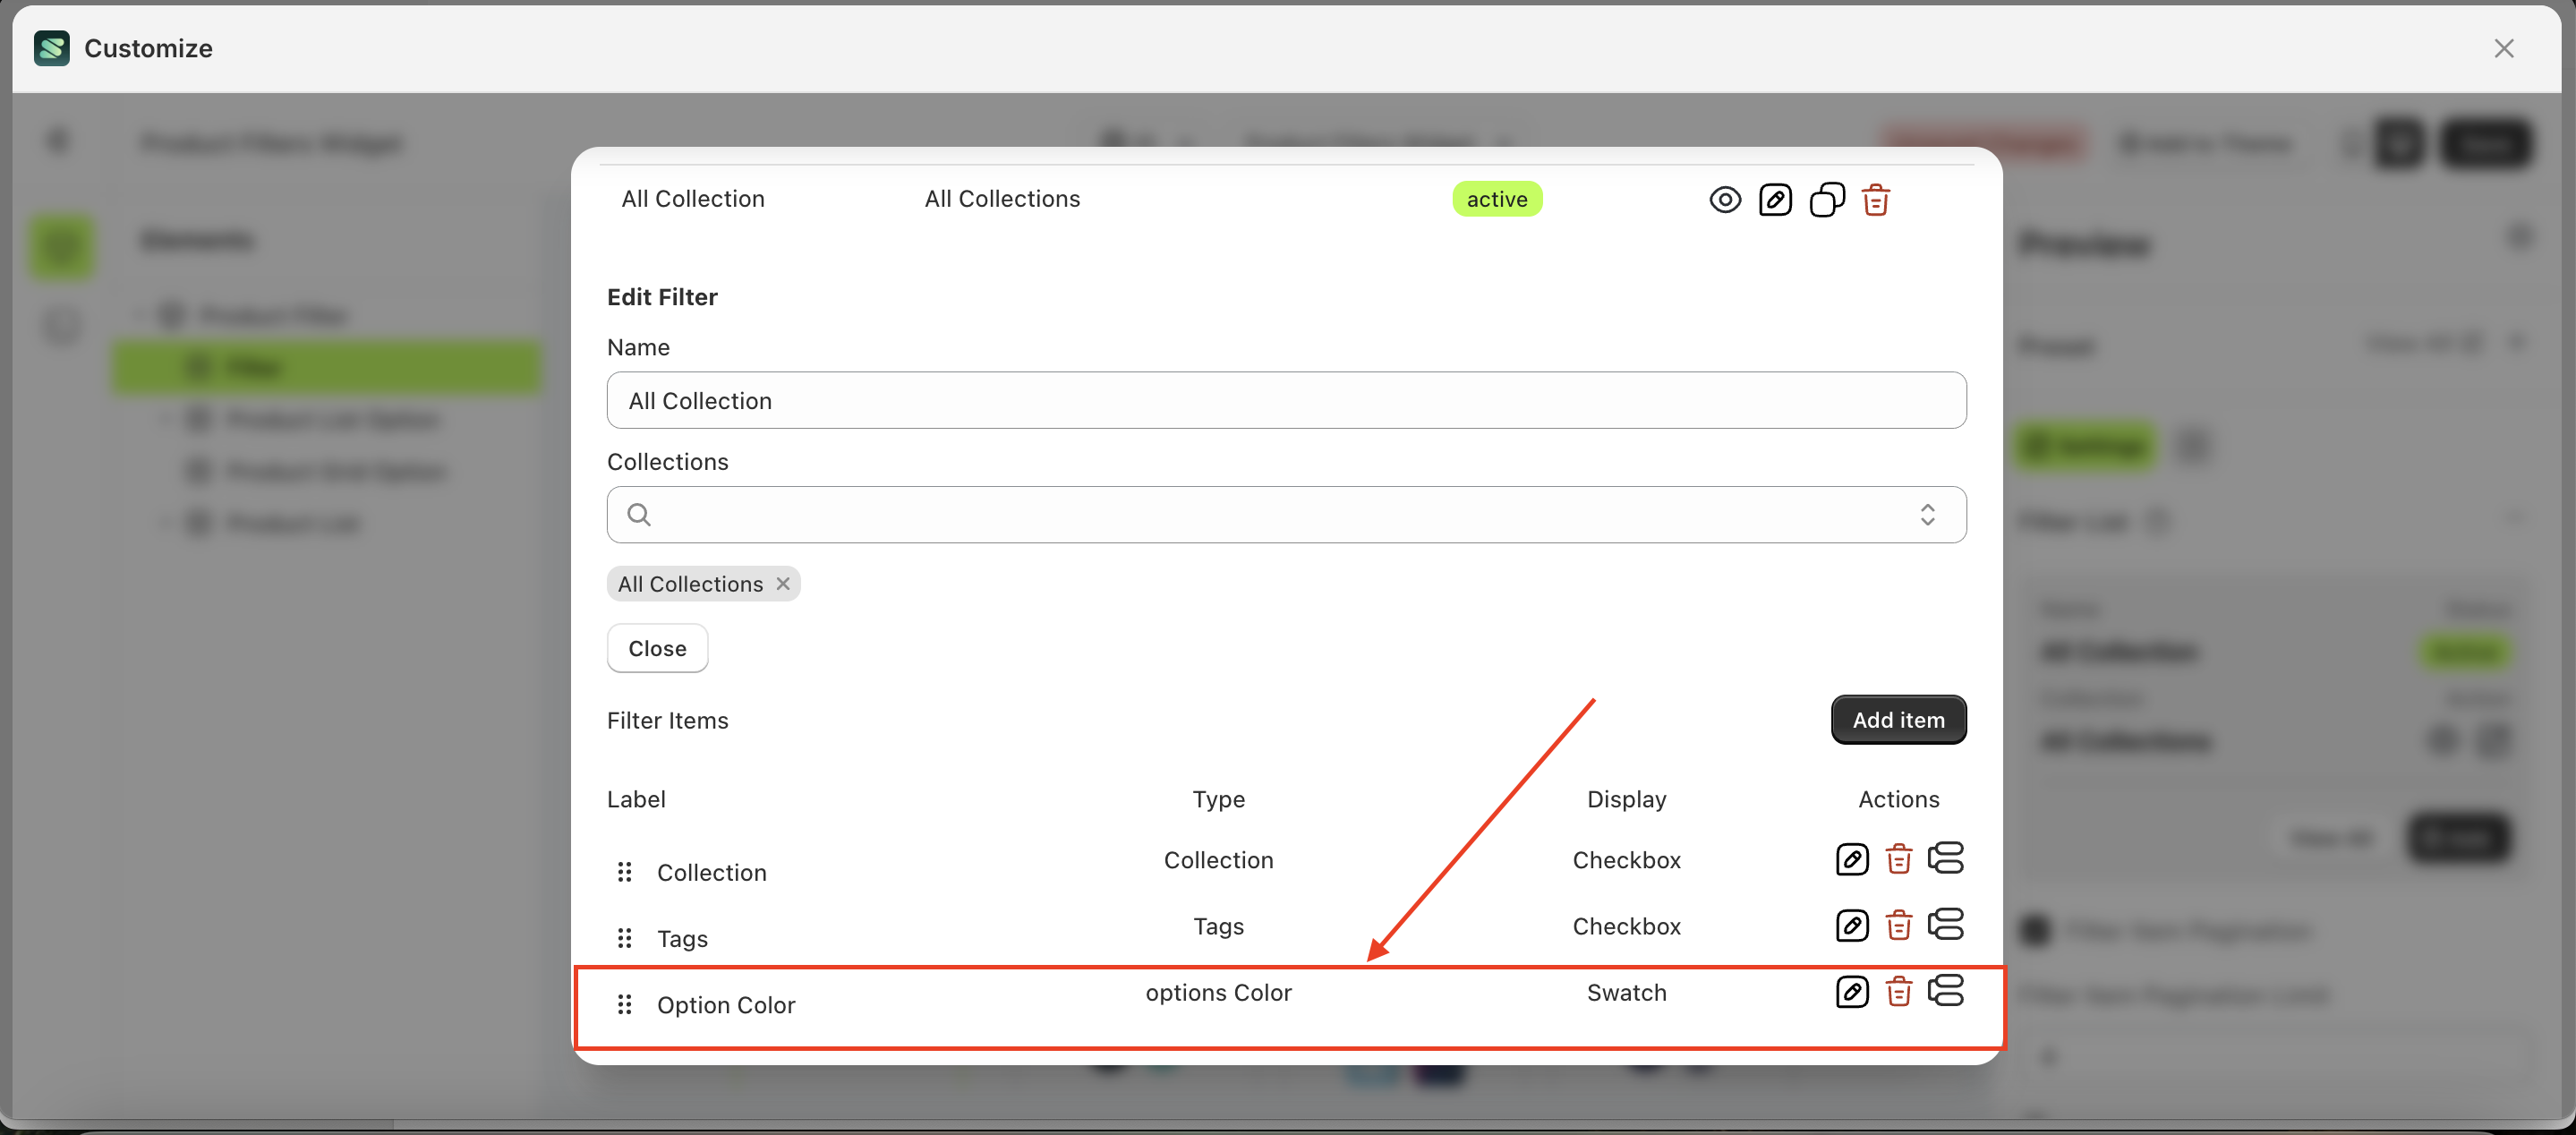Click the drag handle beside Tags label
Screen dimensions: 2576x1135
coord(624,938)
